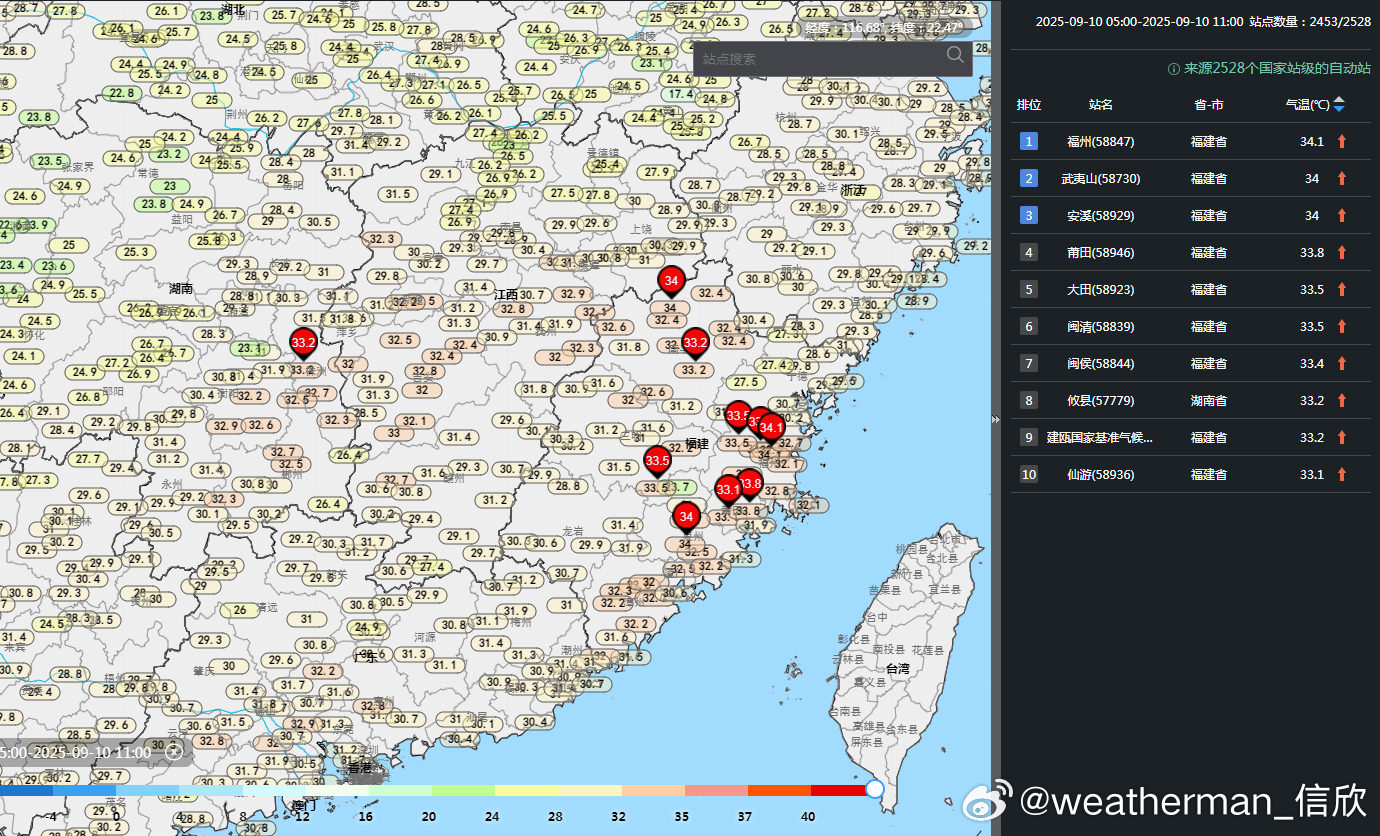Click the up-arrow in the 闽侯(58844) row

coord(1342,363)
